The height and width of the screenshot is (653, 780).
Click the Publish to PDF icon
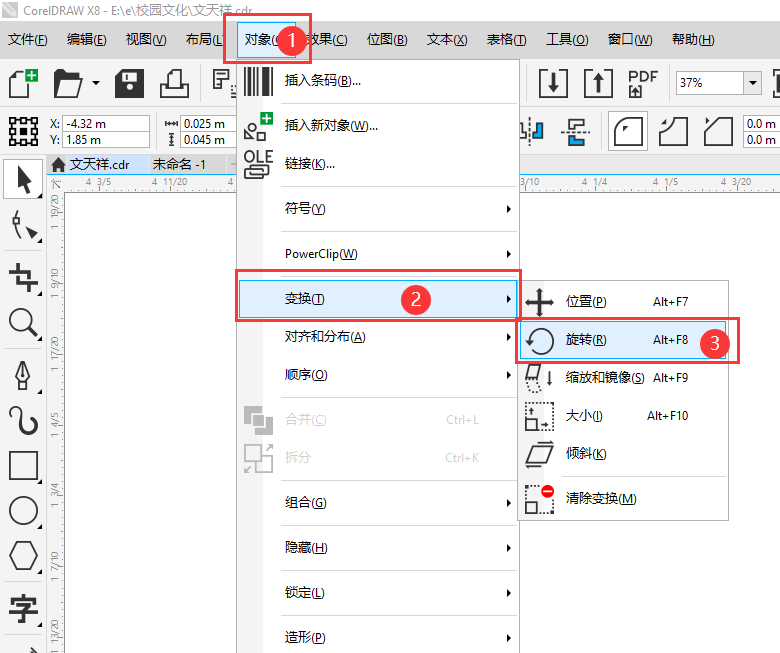[x=642, y=83]
